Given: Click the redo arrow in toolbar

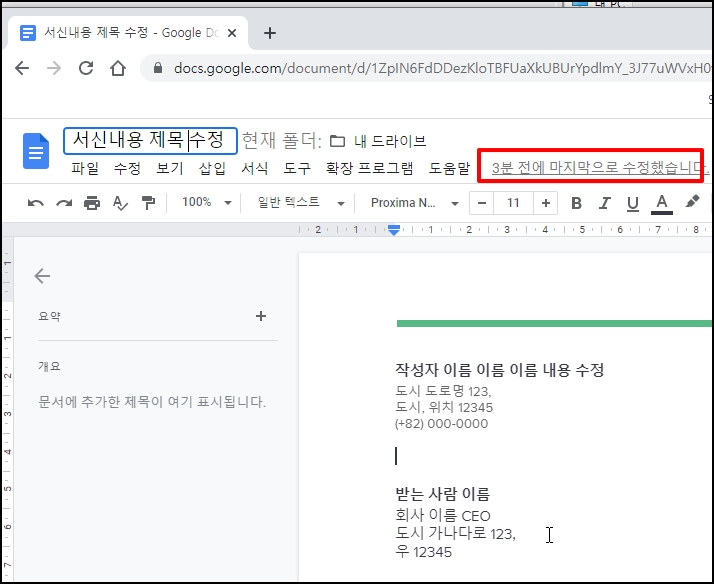Looking at the screenshot, I should pyautogui.click(x=64, y=203).
